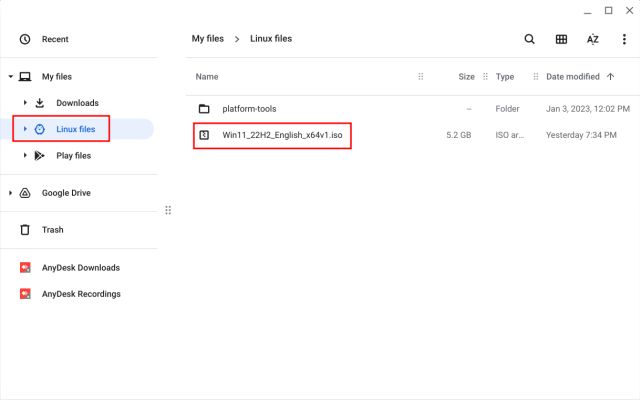The width and height of the screenshot is (640, 400).
Task: Open the search icon in toolbar
Action: [529, 39]
